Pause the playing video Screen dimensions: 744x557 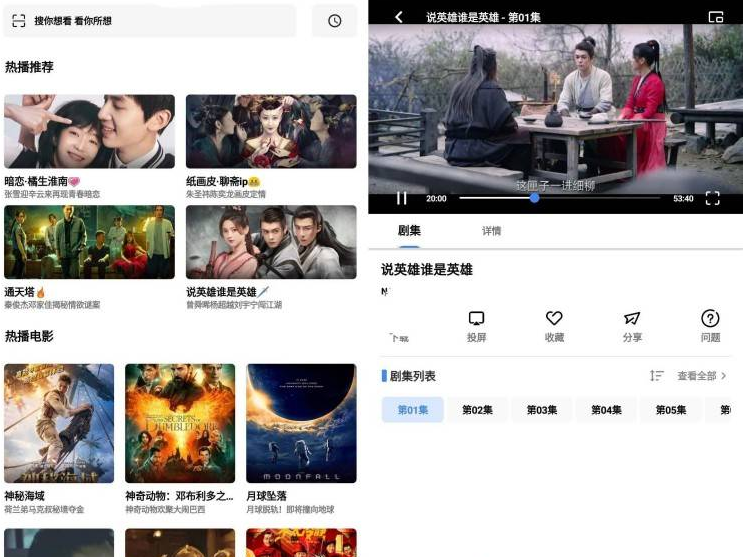(x=402, y=199)
